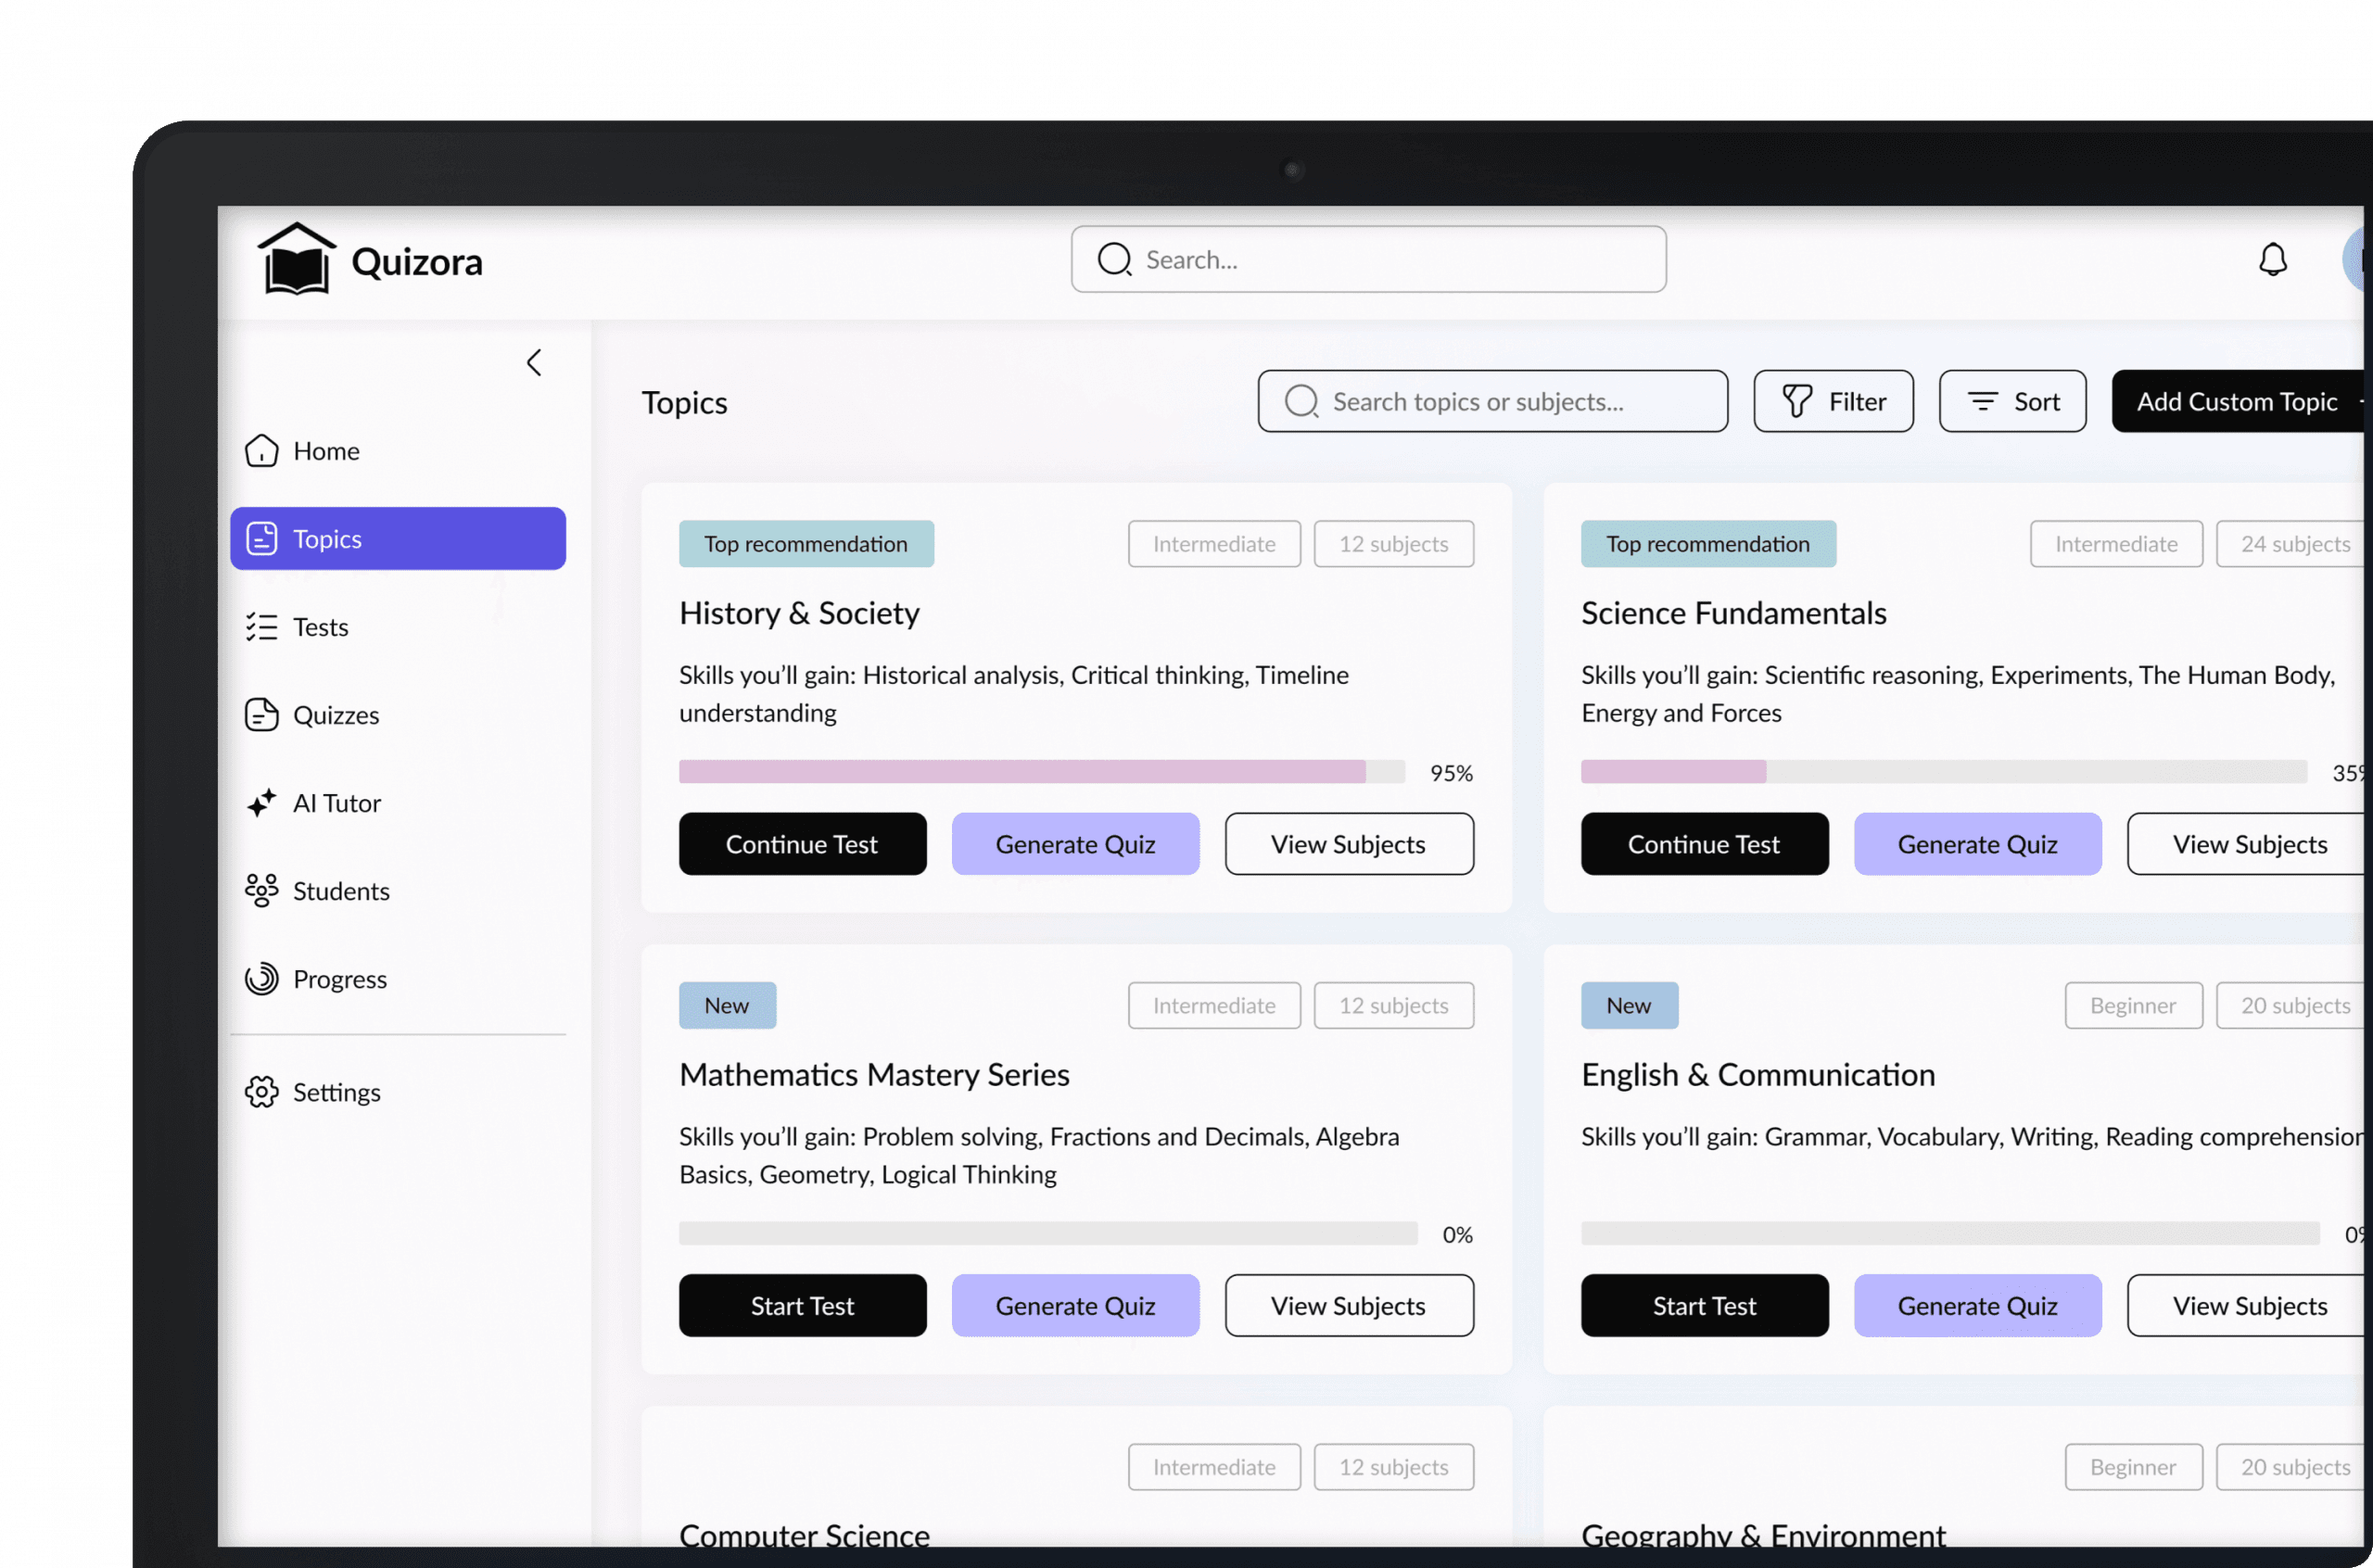Screen dimensions: 2373x1568
Task: Click the Tests checklist icon
Action: (x=262, y=627)
